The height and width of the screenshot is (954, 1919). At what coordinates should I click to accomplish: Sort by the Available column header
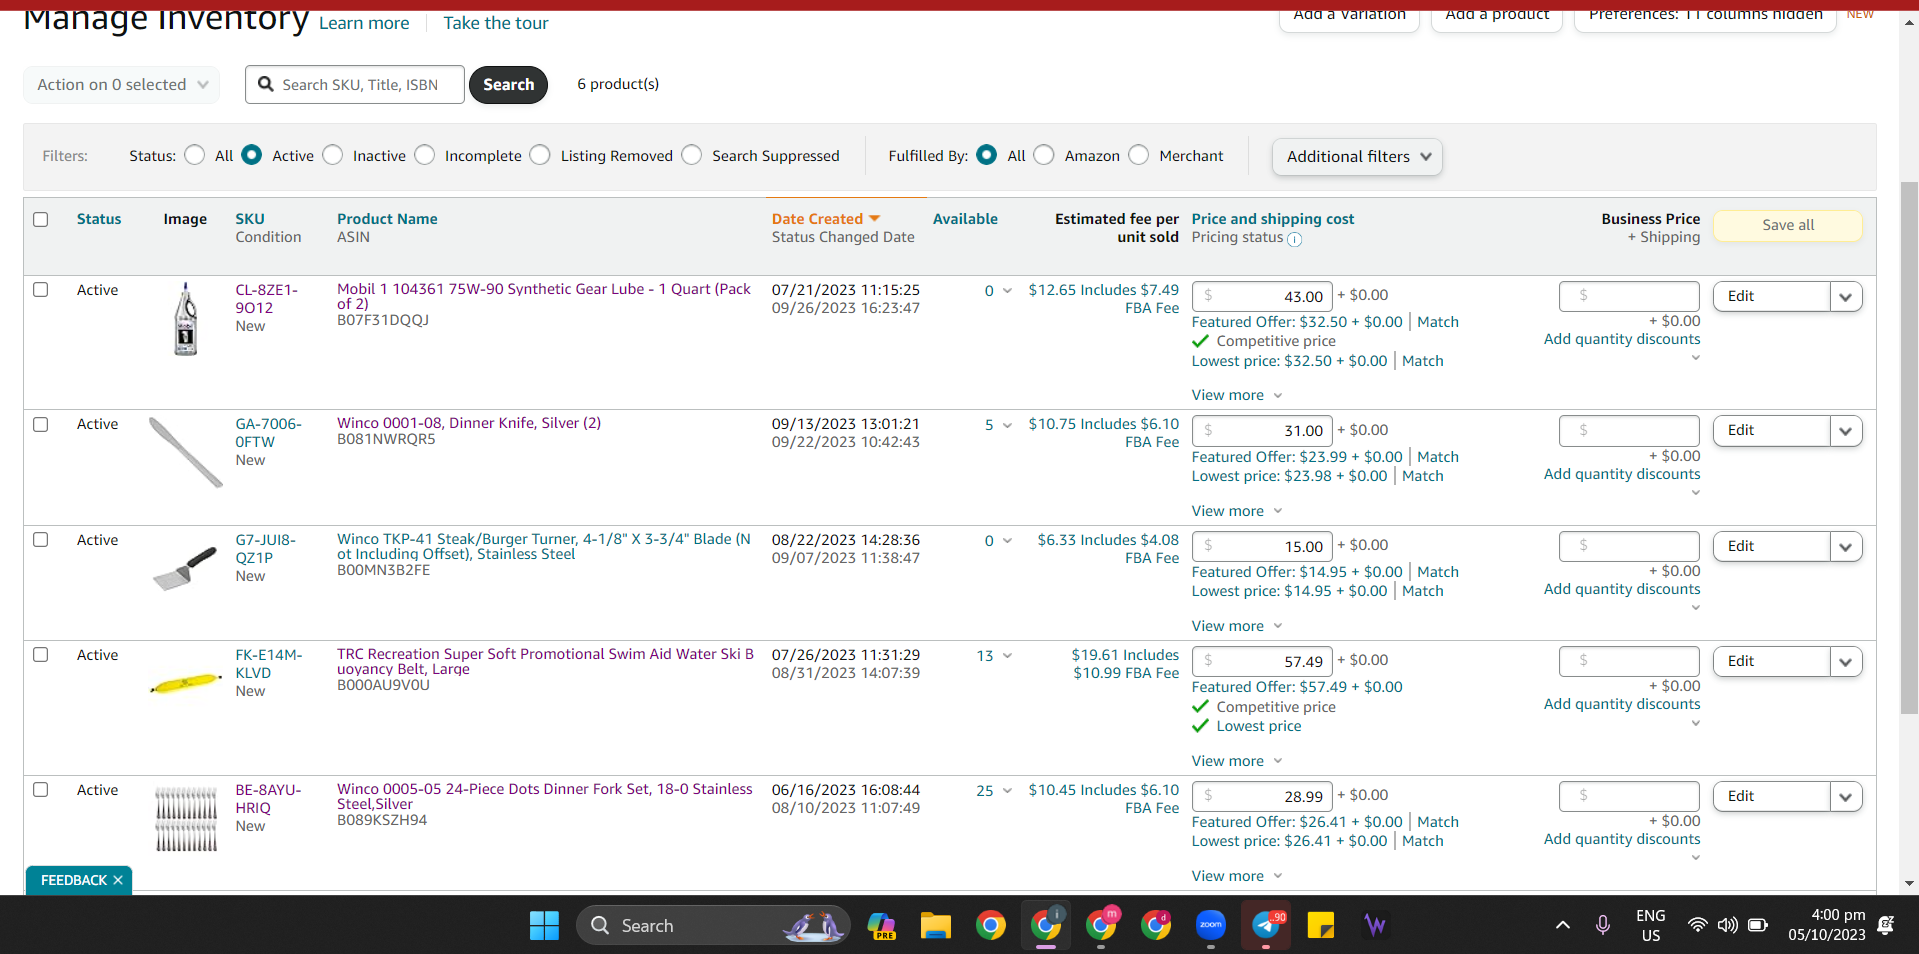point(965,219)
